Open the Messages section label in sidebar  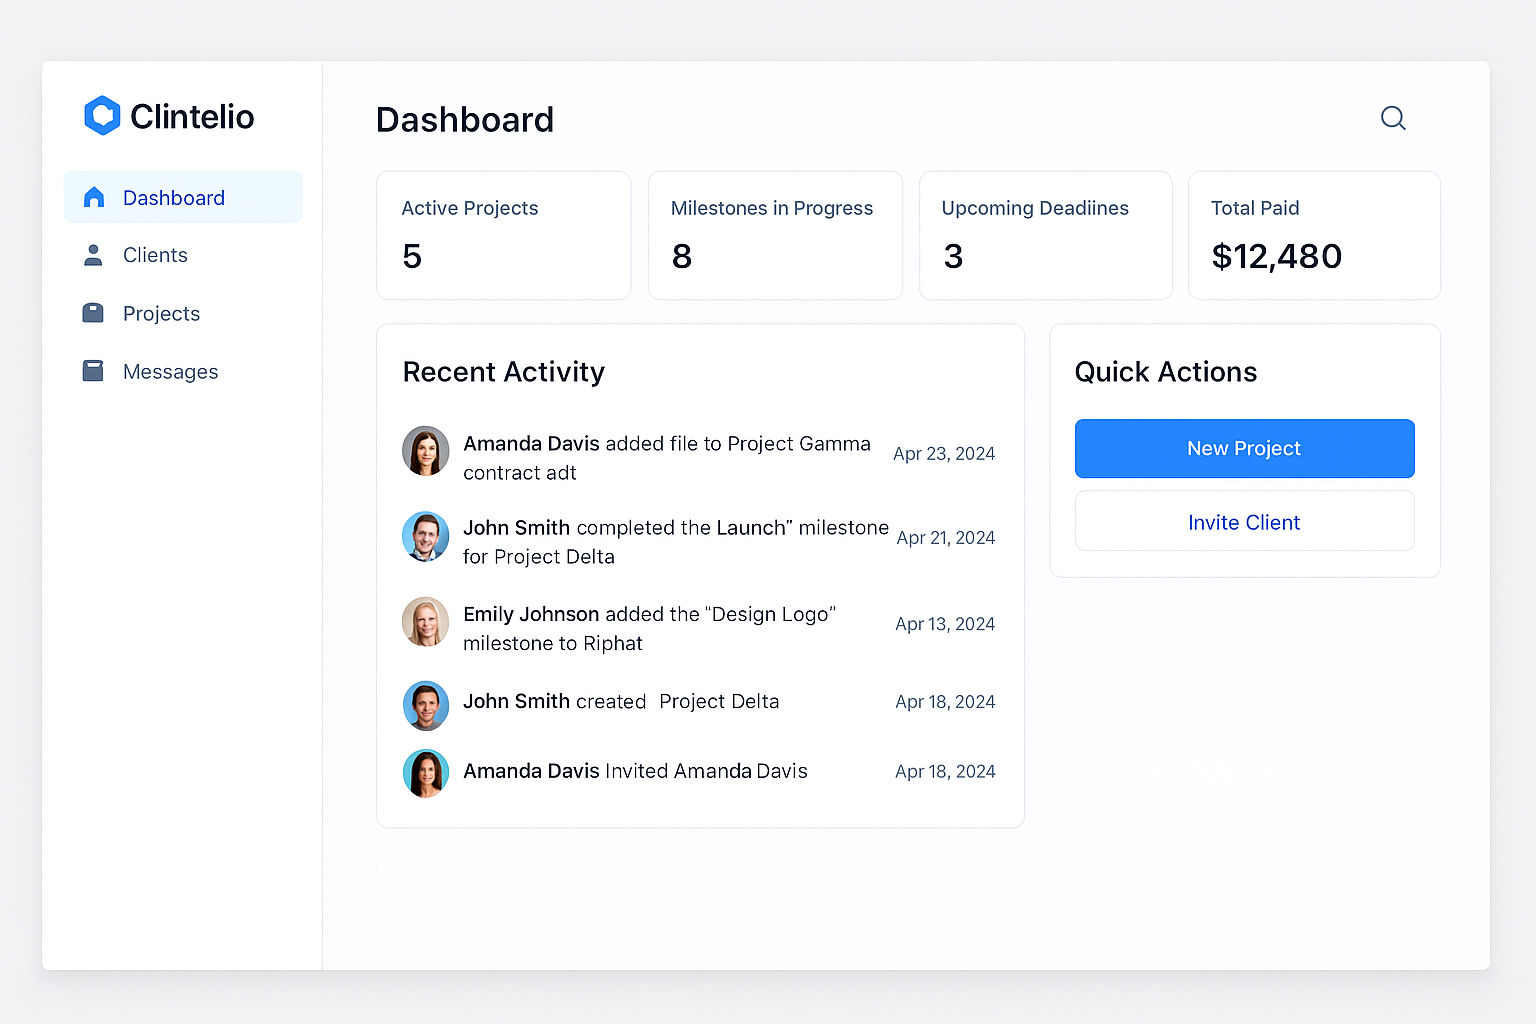(x=170, y=372)
